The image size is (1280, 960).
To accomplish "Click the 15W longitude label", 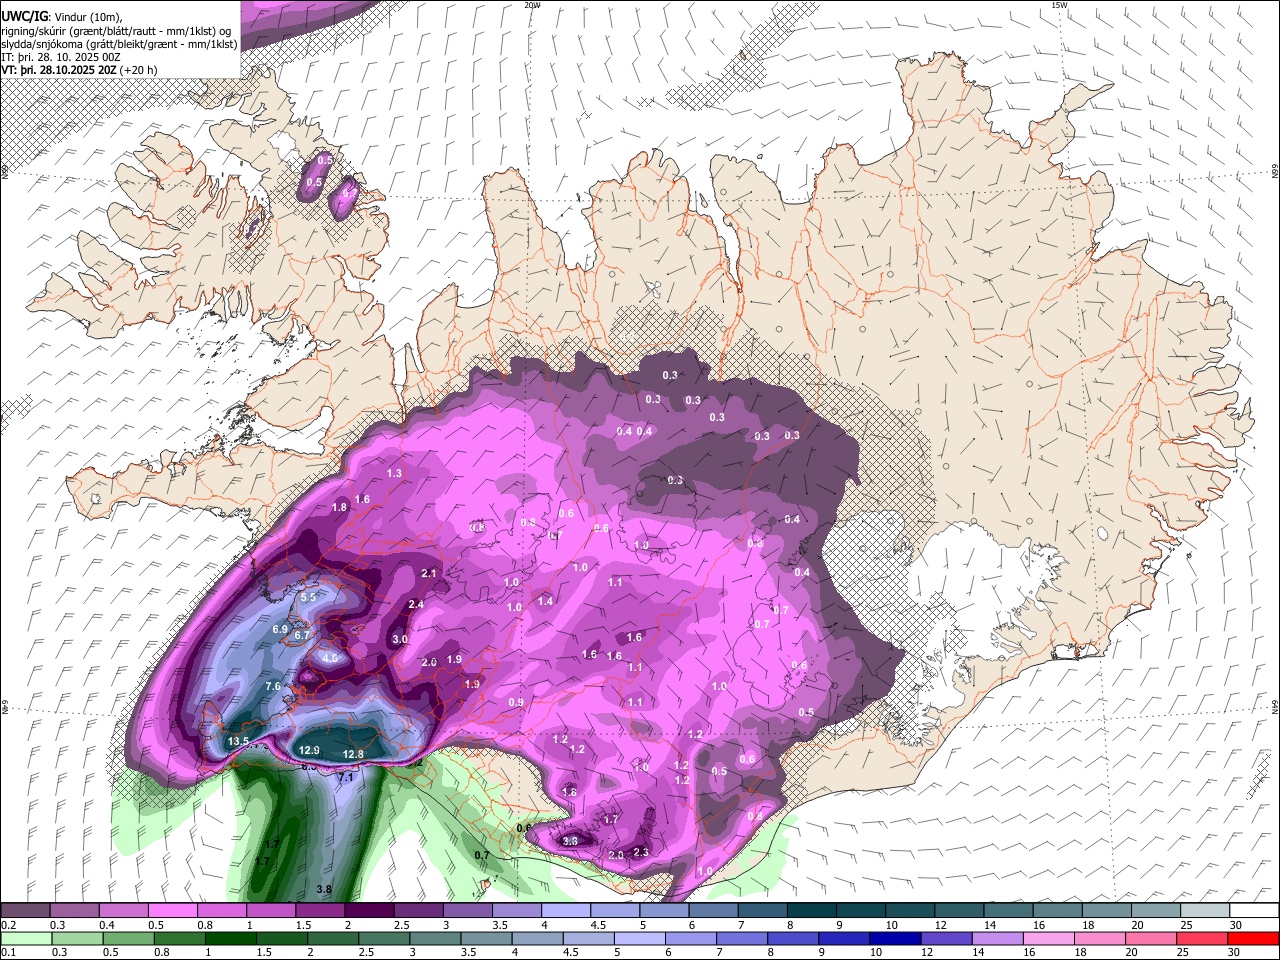I will (x=1059, y=5).
